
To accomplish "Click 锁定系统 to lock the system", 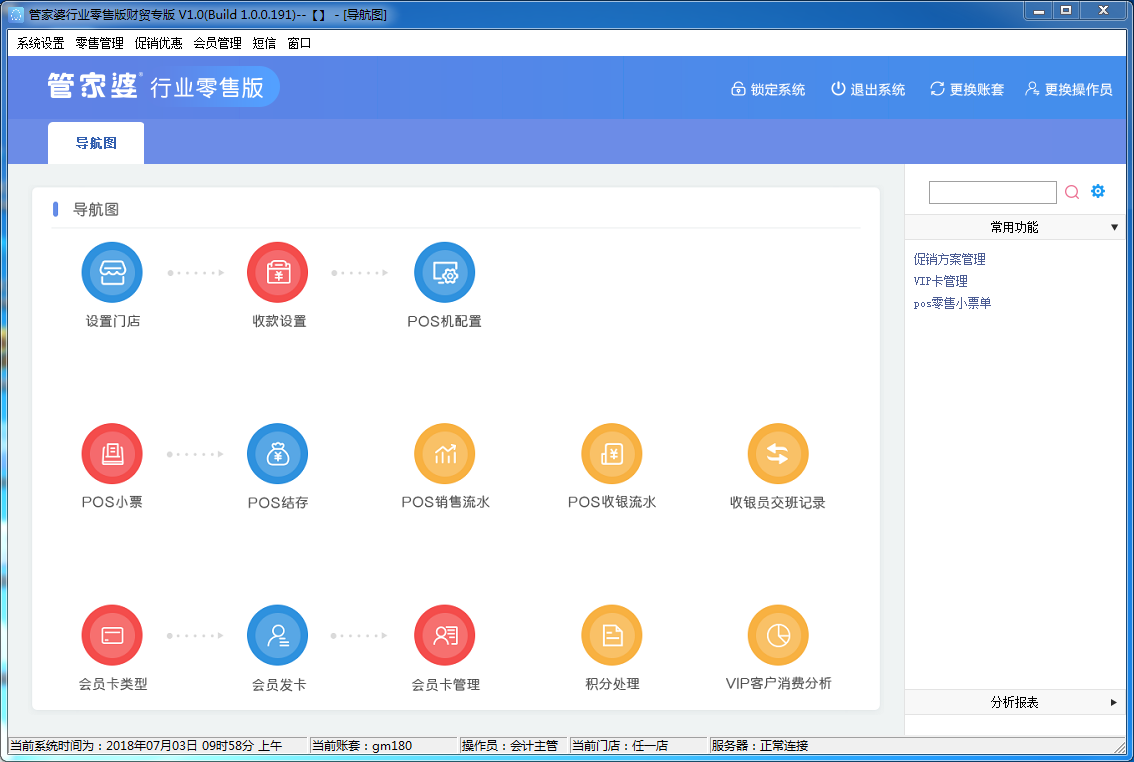I will click(x=768, y=89).
